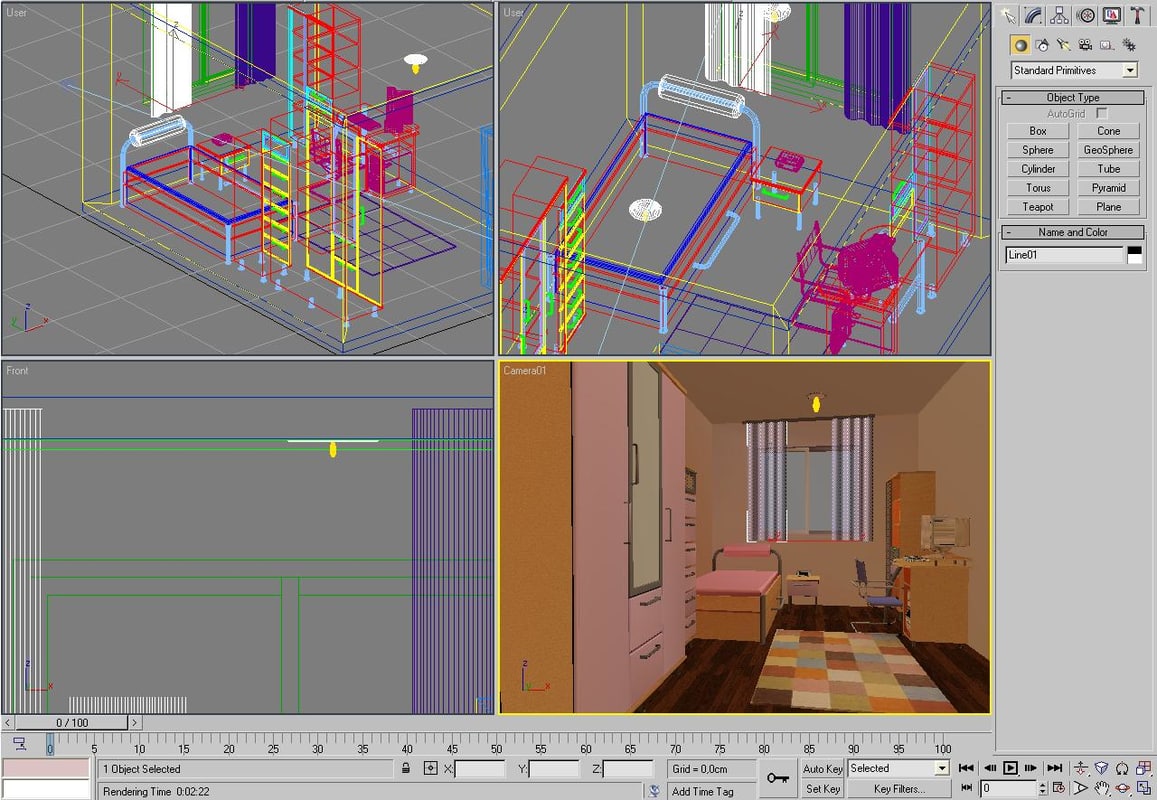
Task: Collapse the Object Type rollout
Action: [x=1010, y=97]
